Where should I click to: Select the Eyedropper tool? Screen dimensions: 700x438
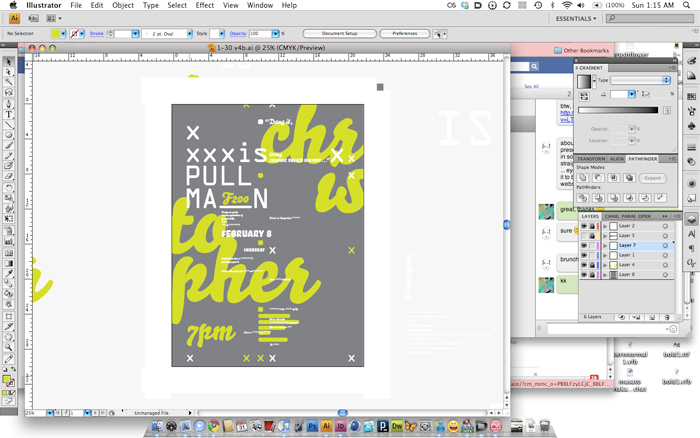pos(8,274)
